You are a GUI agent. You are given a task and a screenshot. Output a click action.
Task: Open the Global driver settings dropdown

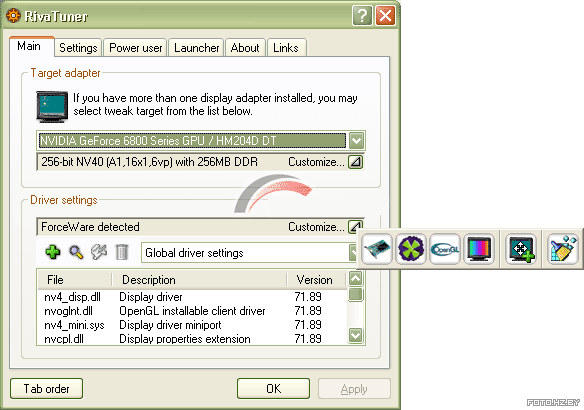(x=353, y=252)
